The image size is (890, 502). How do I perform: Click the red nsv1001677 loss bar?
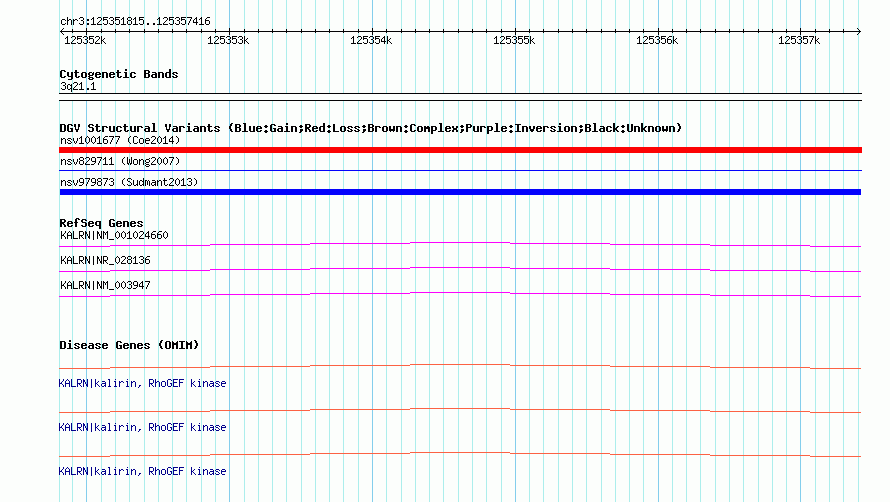coord(460,150)
